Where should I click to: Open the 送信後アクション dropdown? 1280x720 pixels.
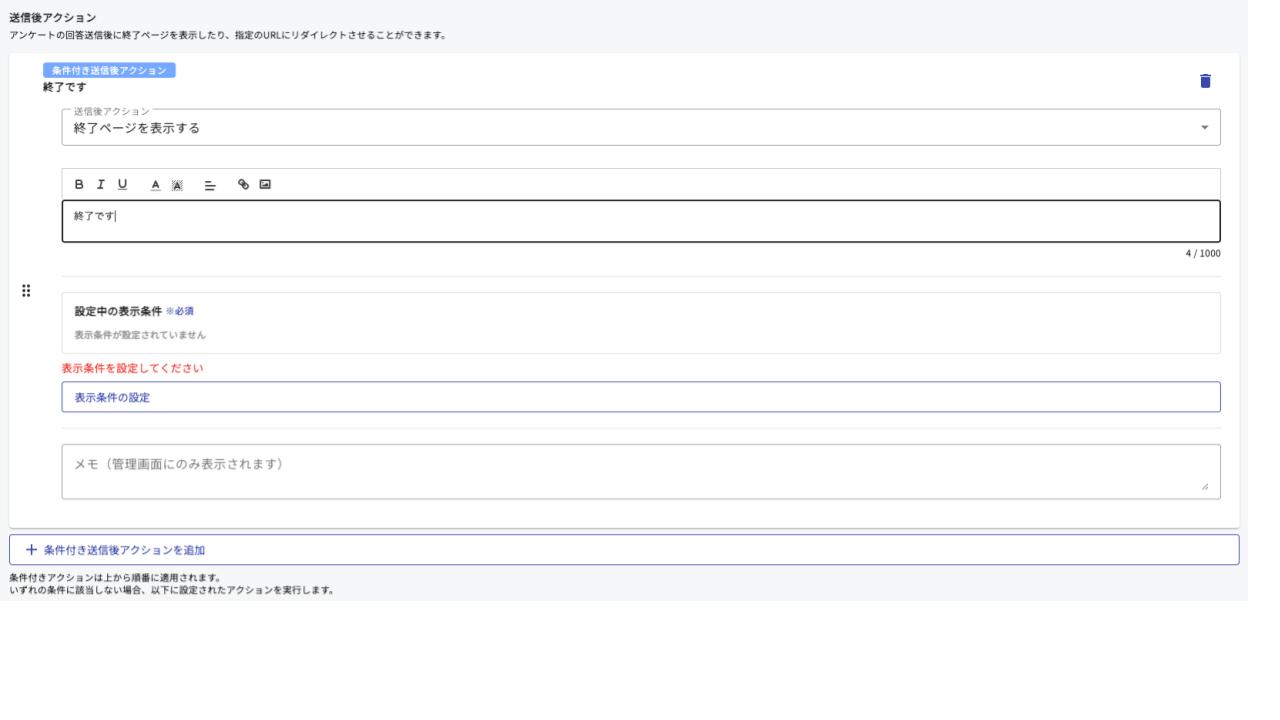640,128
